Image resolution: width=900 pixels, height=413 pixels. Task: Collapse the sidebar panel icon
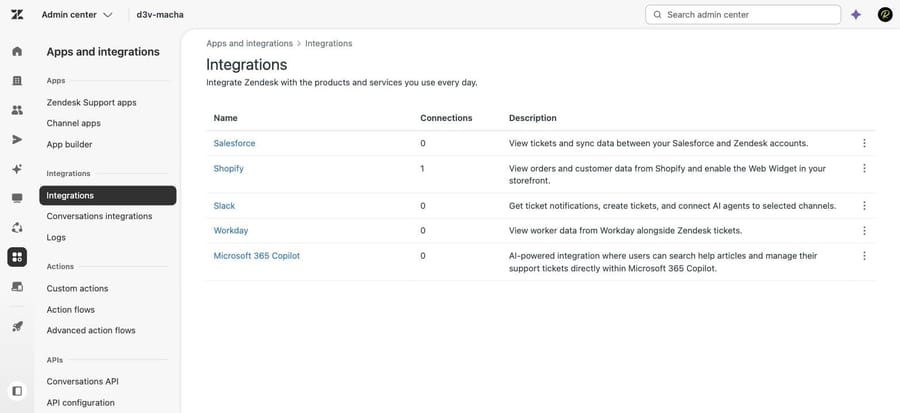coord(17,391)
